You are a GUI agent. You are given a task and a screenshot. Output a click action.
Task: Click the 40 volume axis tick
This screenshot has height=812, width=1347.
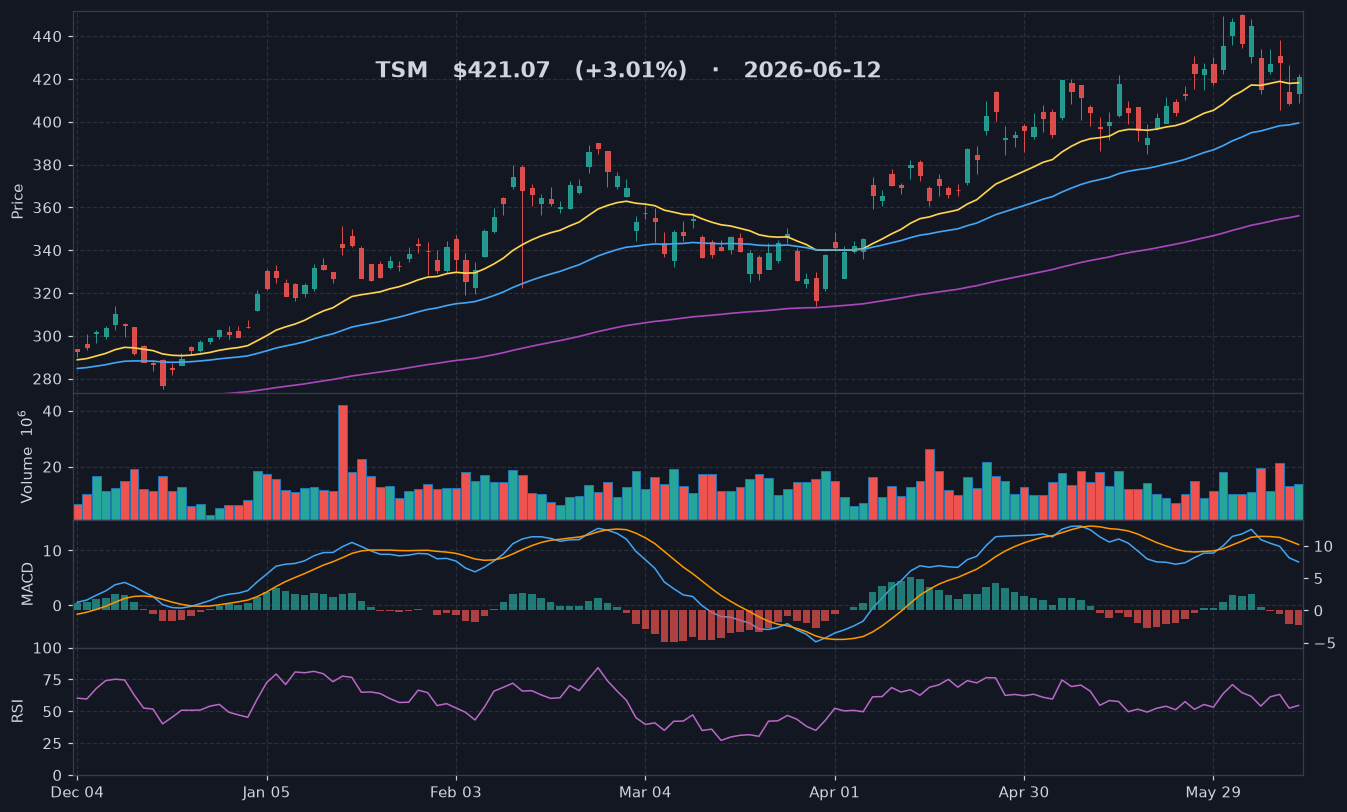[x=53, y=412]
